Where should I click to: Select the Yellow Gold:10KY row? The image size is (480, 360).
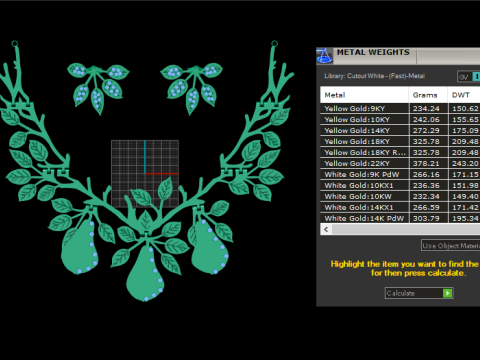click(x=400, y=119)
